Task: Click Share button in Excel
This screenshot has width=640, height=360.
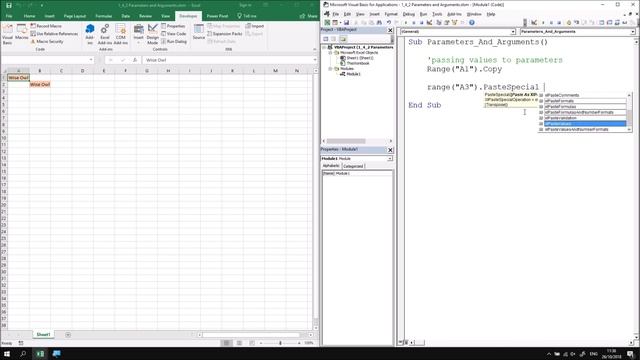Action: click(x=309, y=16)
